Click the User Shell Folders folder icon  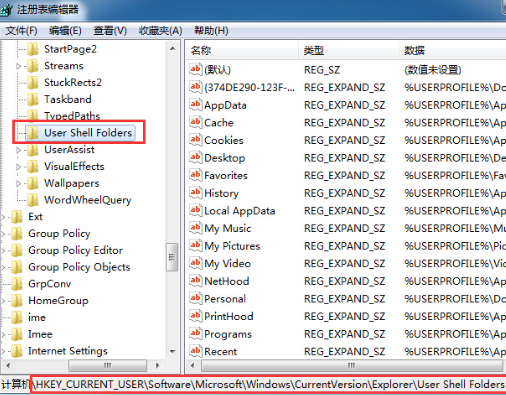[33, 133]
